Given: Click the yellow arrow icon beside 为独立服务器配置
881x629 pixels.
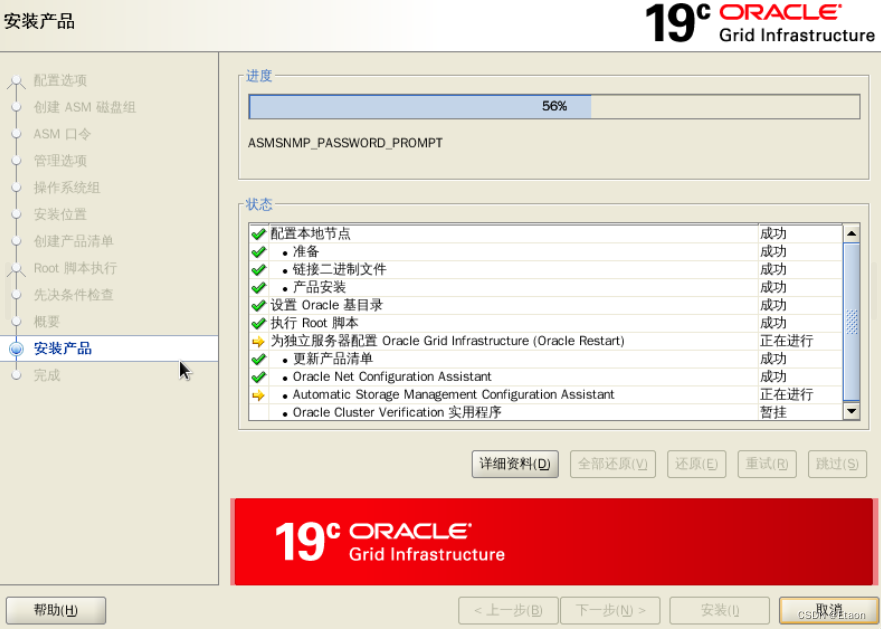Looking at the screenshot, I should click(x=258, y=341).
